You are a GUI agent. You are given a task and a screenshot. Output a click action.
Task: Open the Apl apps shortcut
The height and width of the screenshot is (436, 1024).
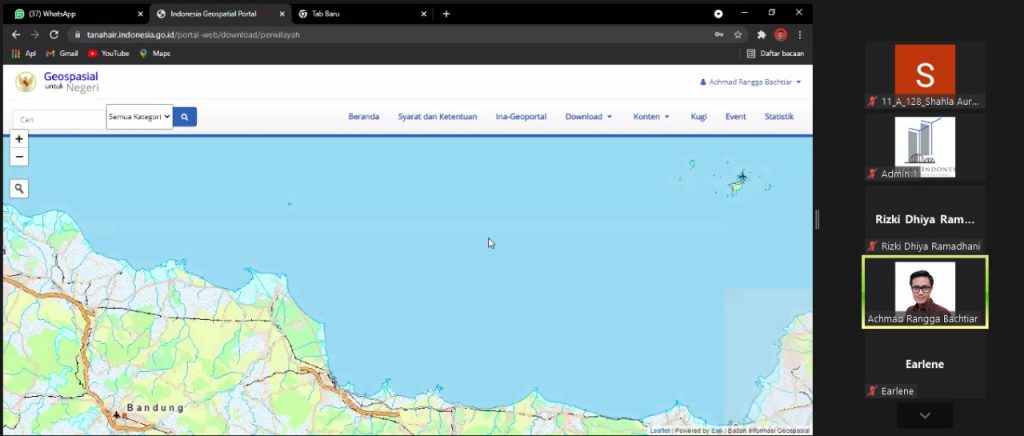click(x=24, y=54)
